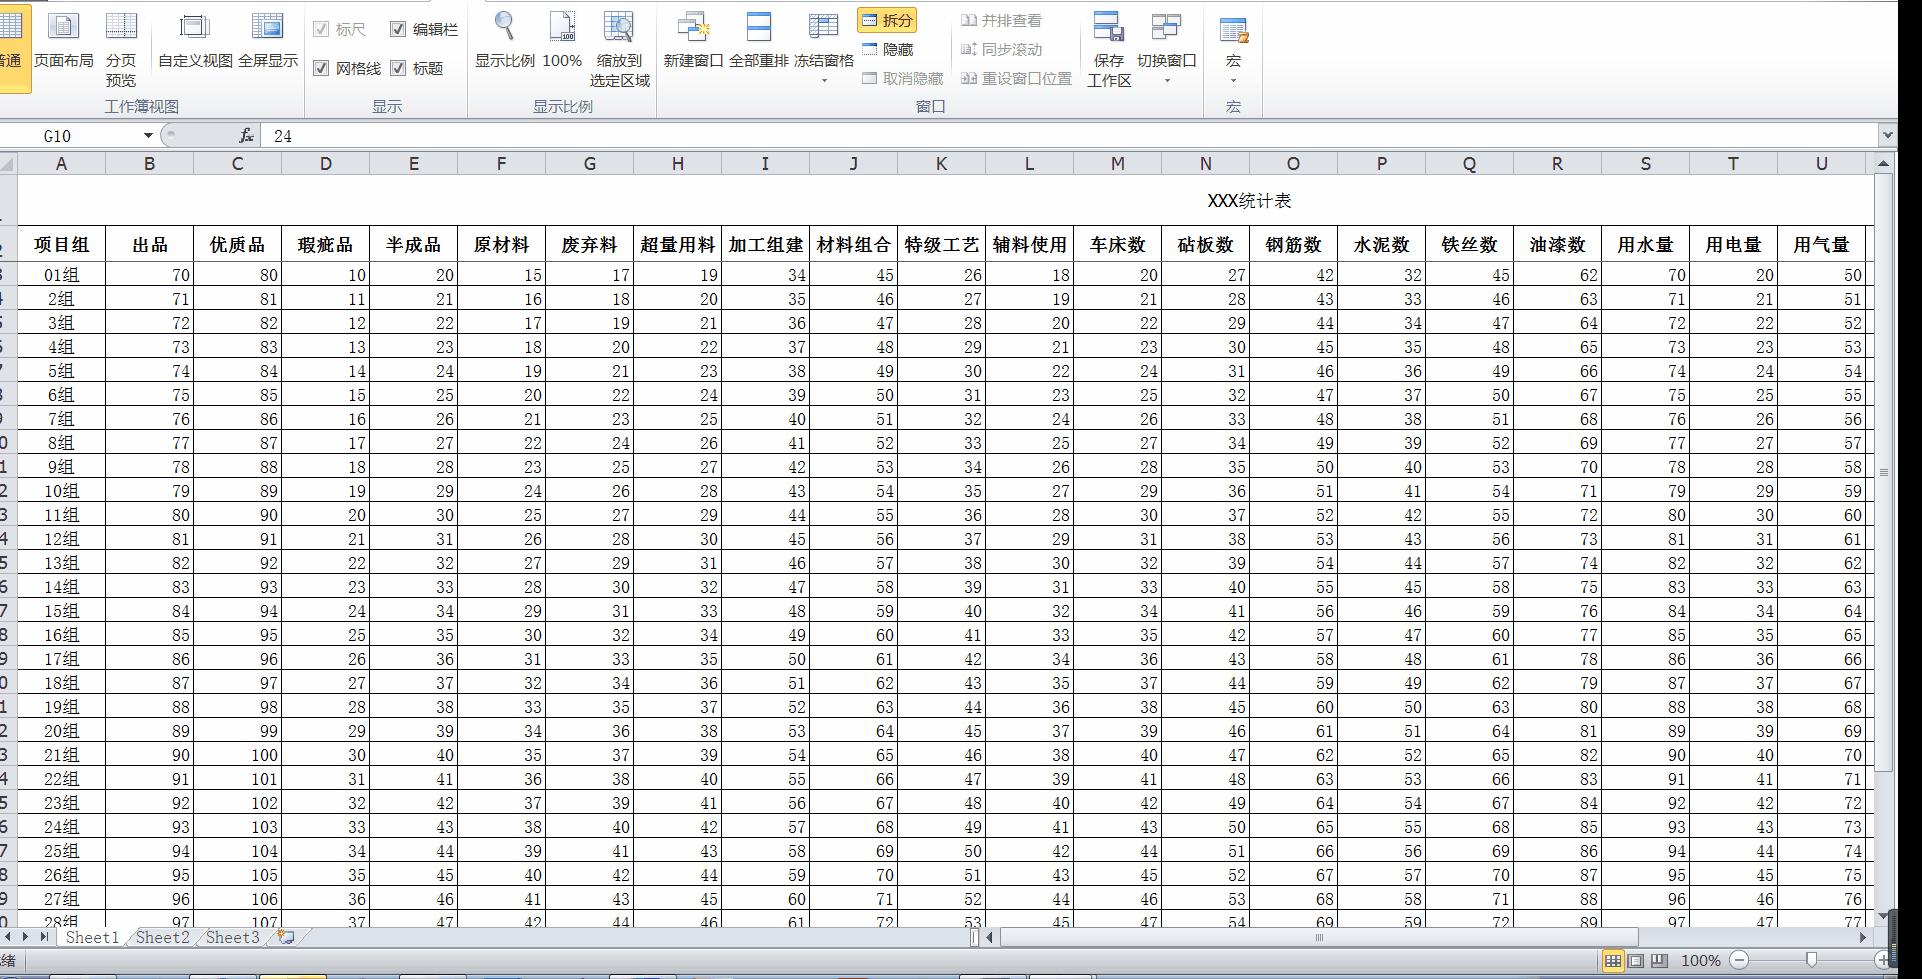The image size is (1922, 979).
Task: Open Page Break Preview
Action: coord(121,28)
